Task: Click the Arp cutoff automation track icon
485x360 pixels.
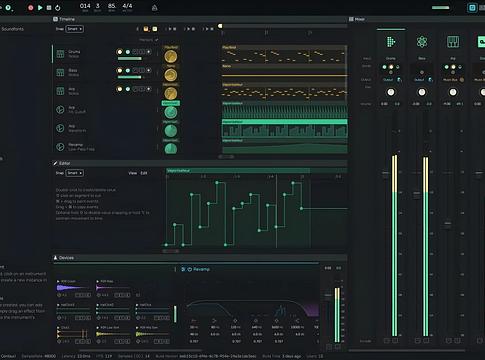Action: pyautogui.click(x=60, y=110)
